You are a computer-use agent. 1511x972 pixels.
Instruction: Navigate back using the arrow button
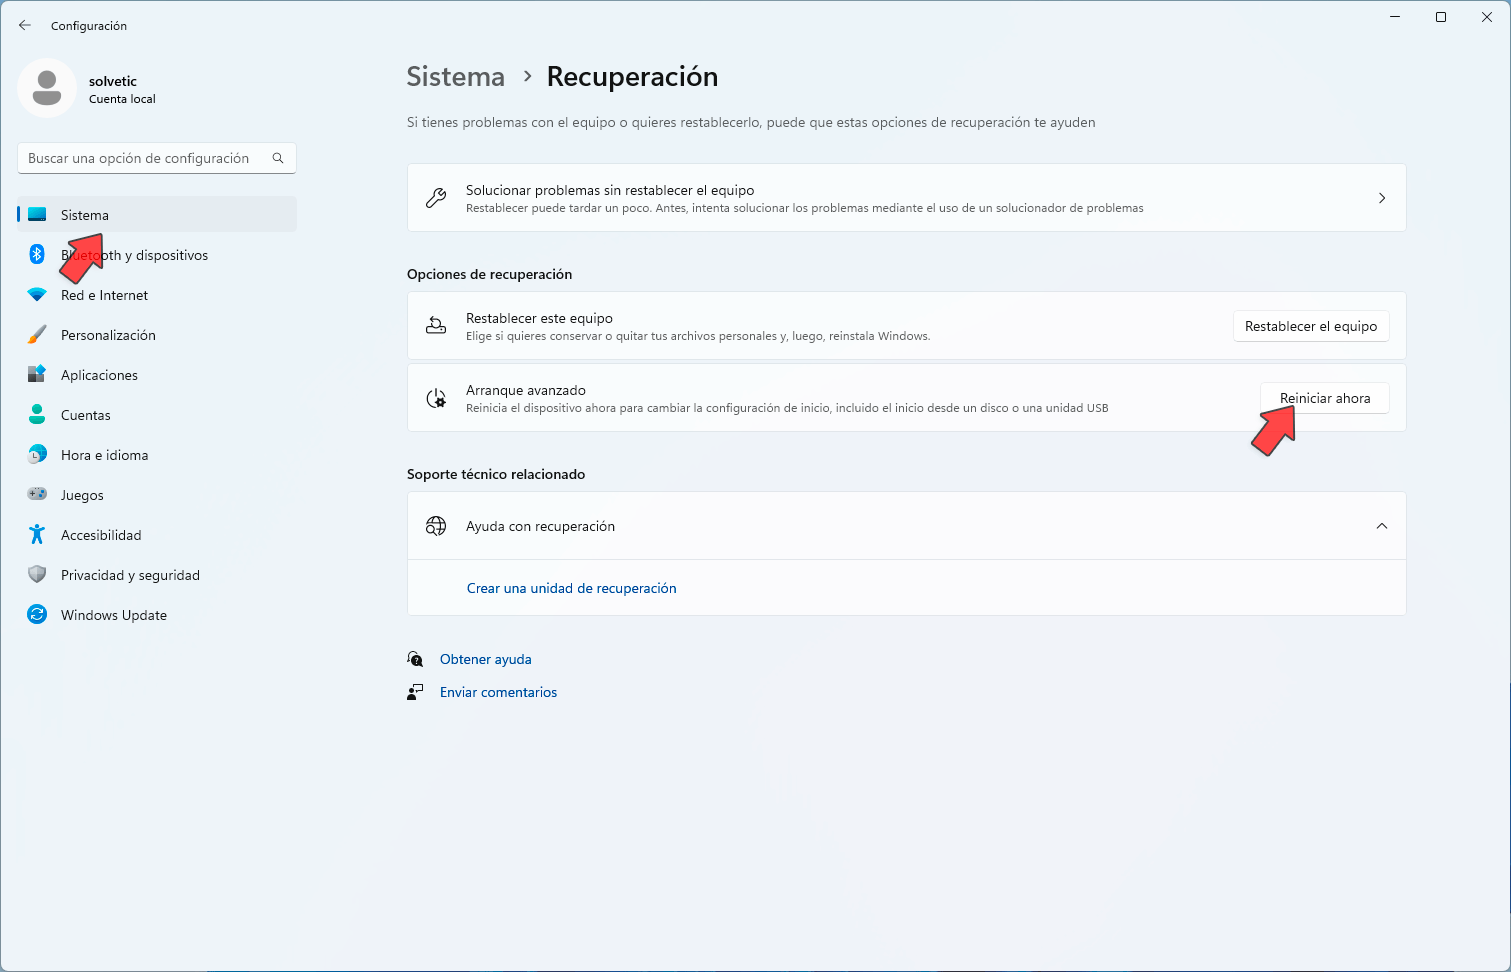coord(24,25)
